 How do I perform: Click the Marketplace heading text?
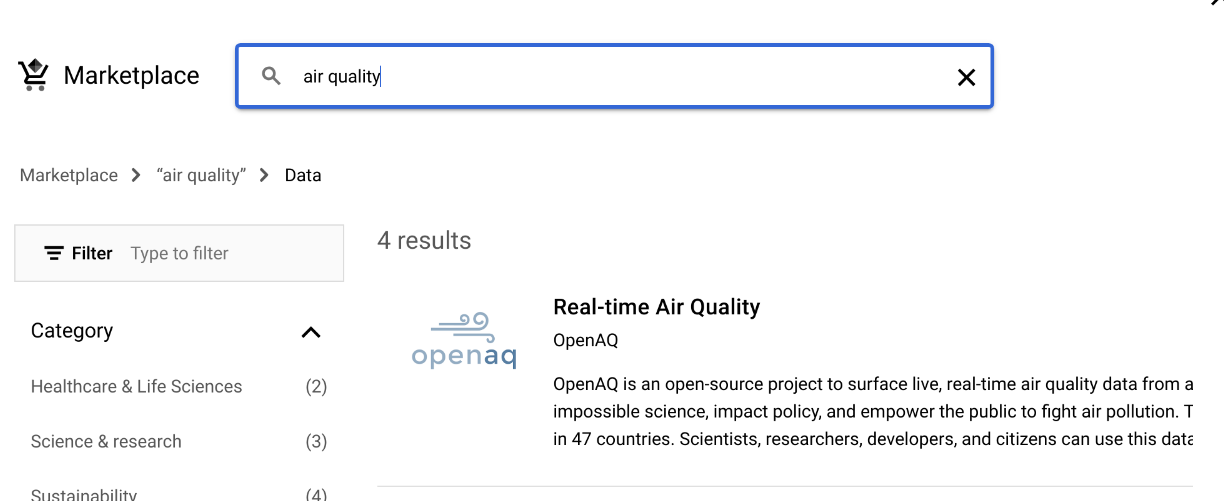coord(131,75)
